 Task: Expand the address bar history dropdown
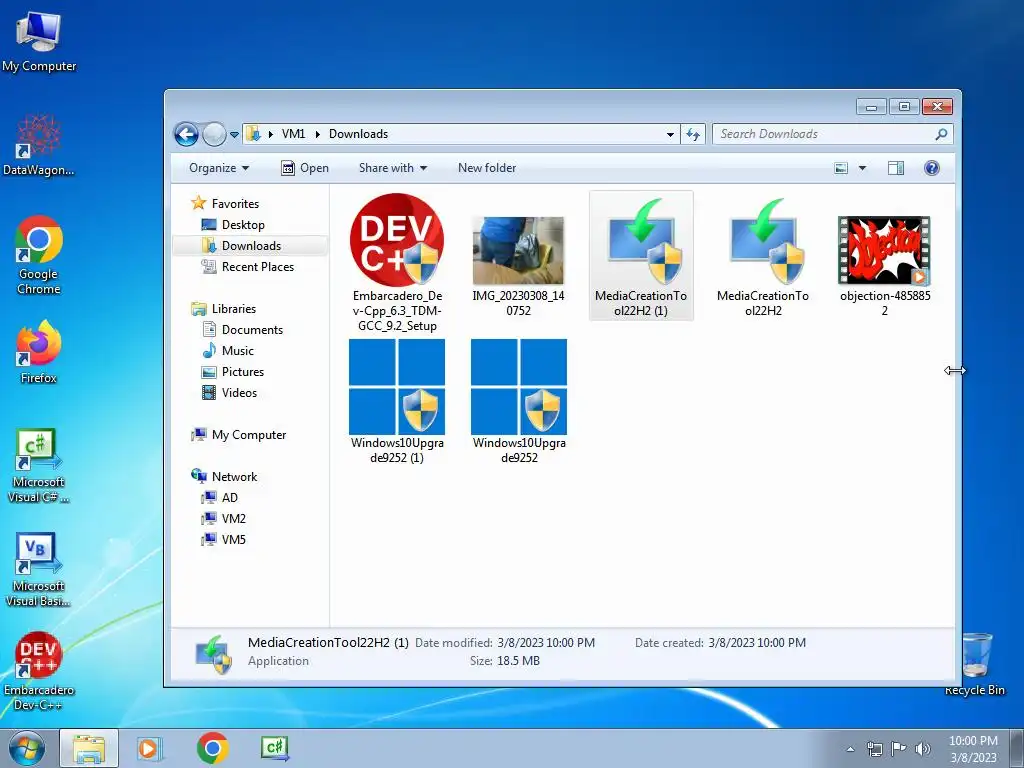click(x=670, y=135)
